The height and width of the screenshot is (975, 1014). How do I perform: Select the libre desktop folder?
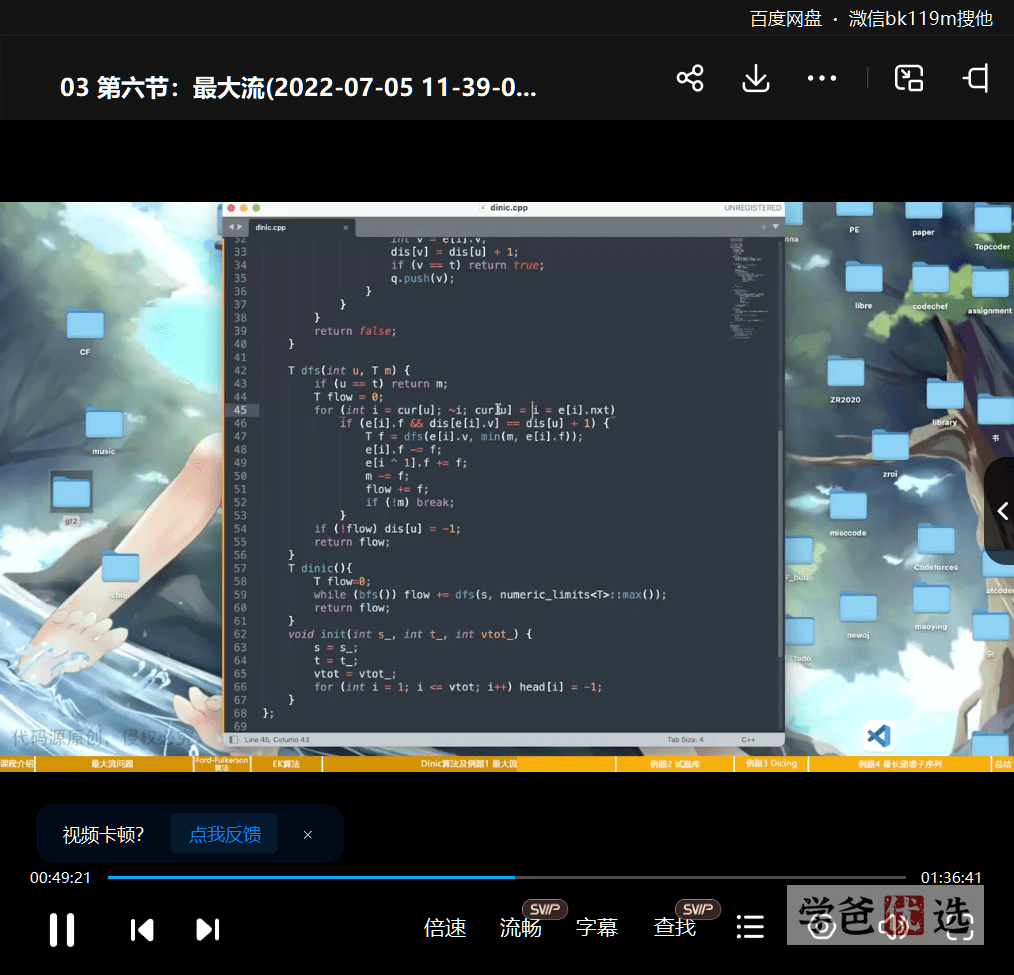point(863,284)
